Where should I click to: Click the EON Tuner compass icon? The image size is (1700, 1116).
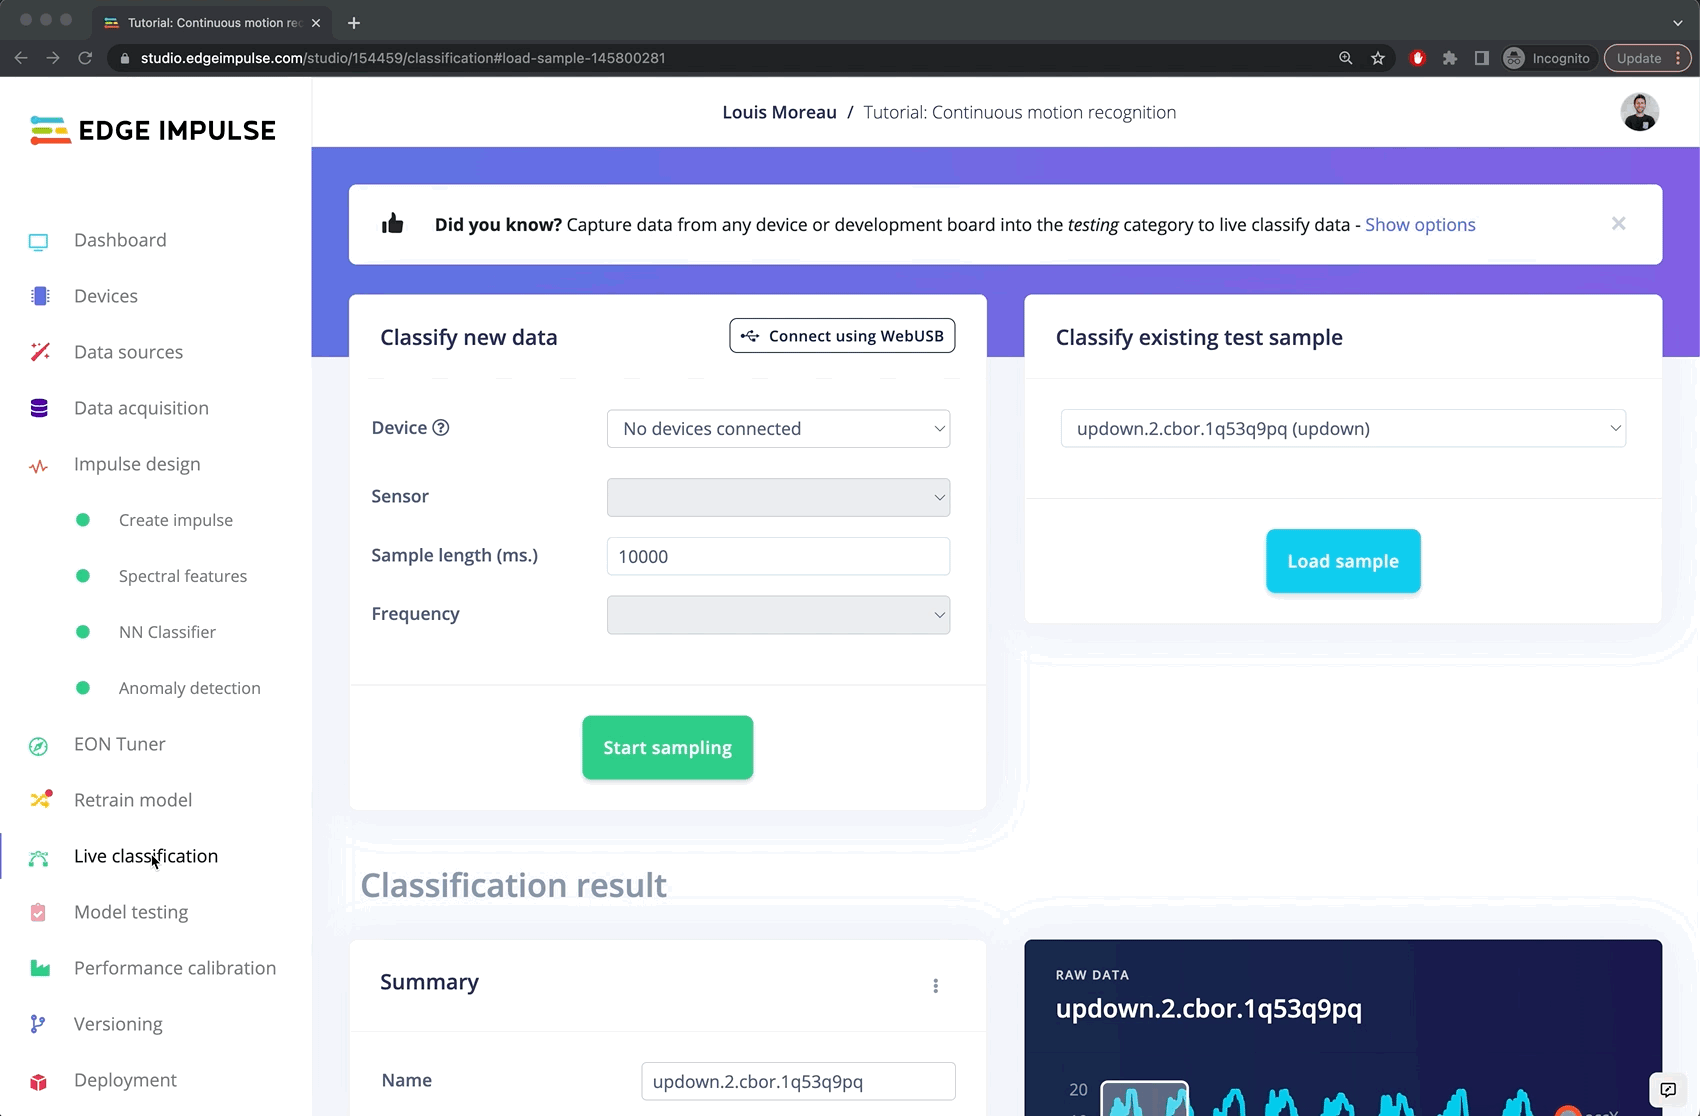pos(38,746)
